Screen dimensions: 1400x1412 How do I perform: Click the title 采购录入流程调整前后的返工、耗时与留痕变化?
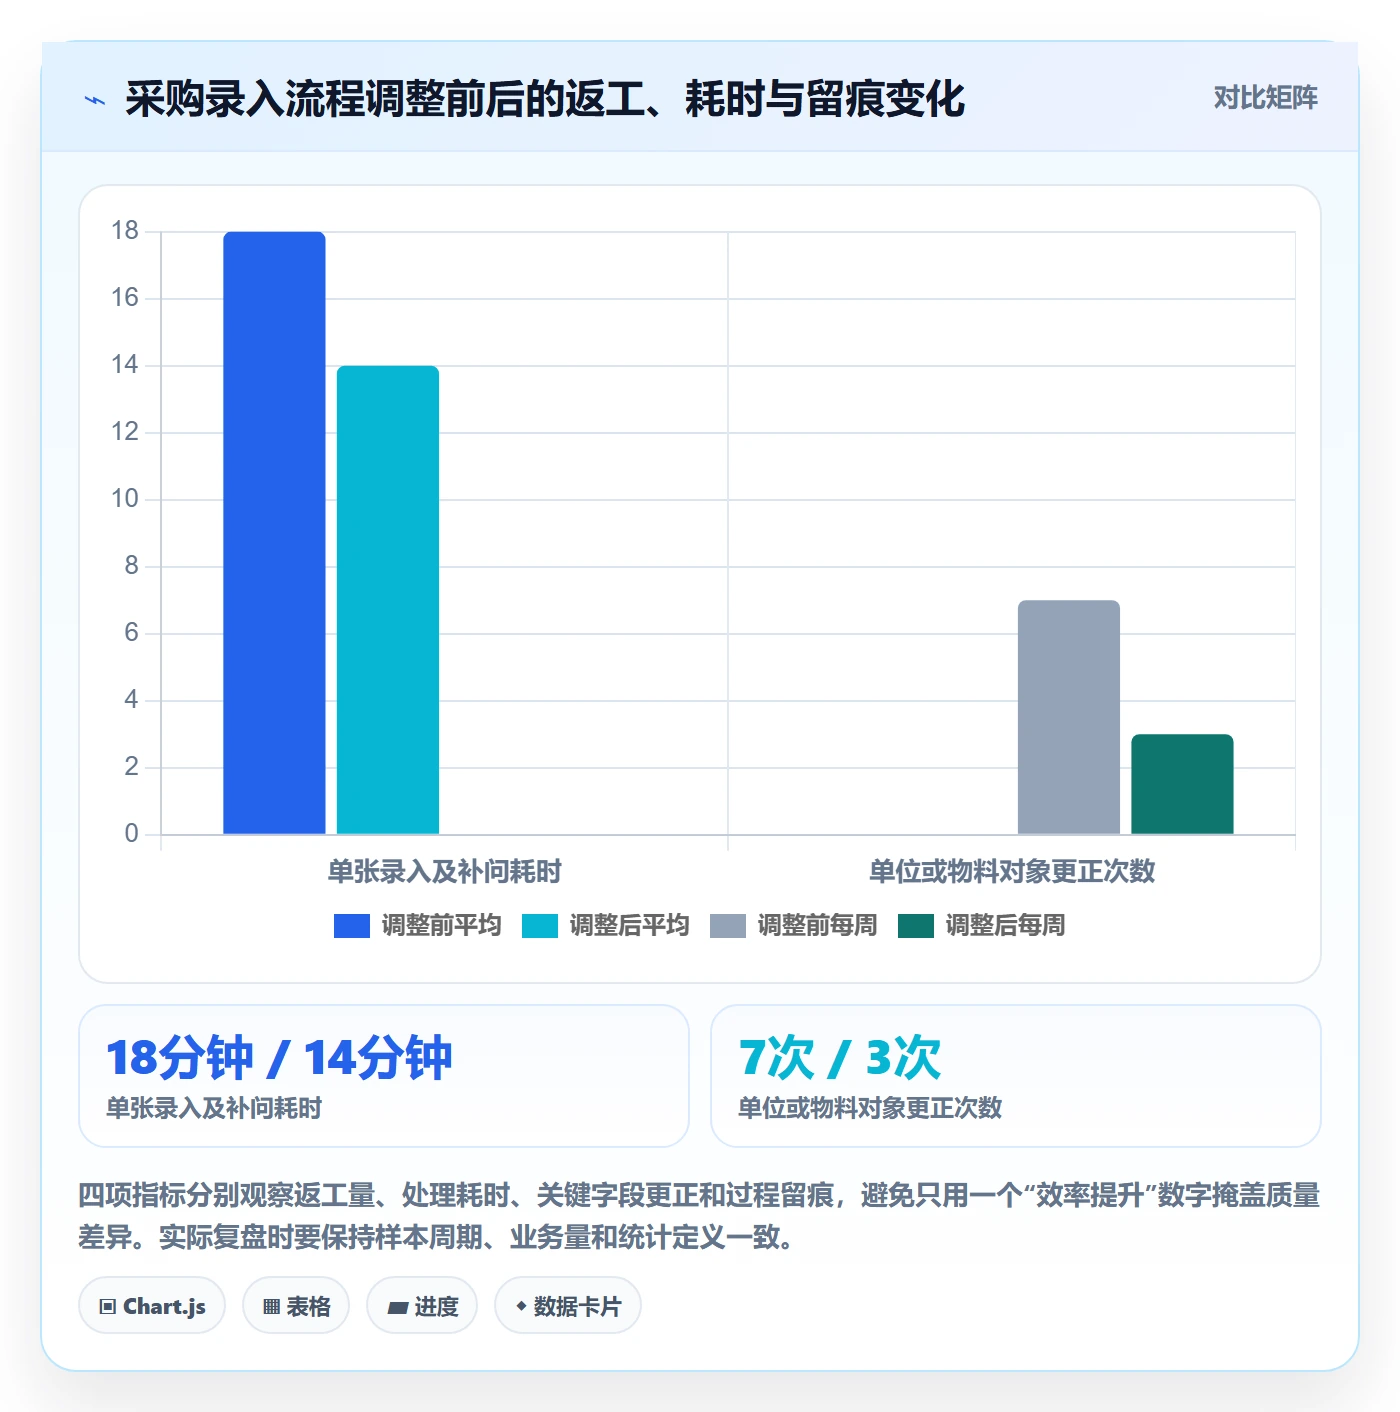click(545, 99)
